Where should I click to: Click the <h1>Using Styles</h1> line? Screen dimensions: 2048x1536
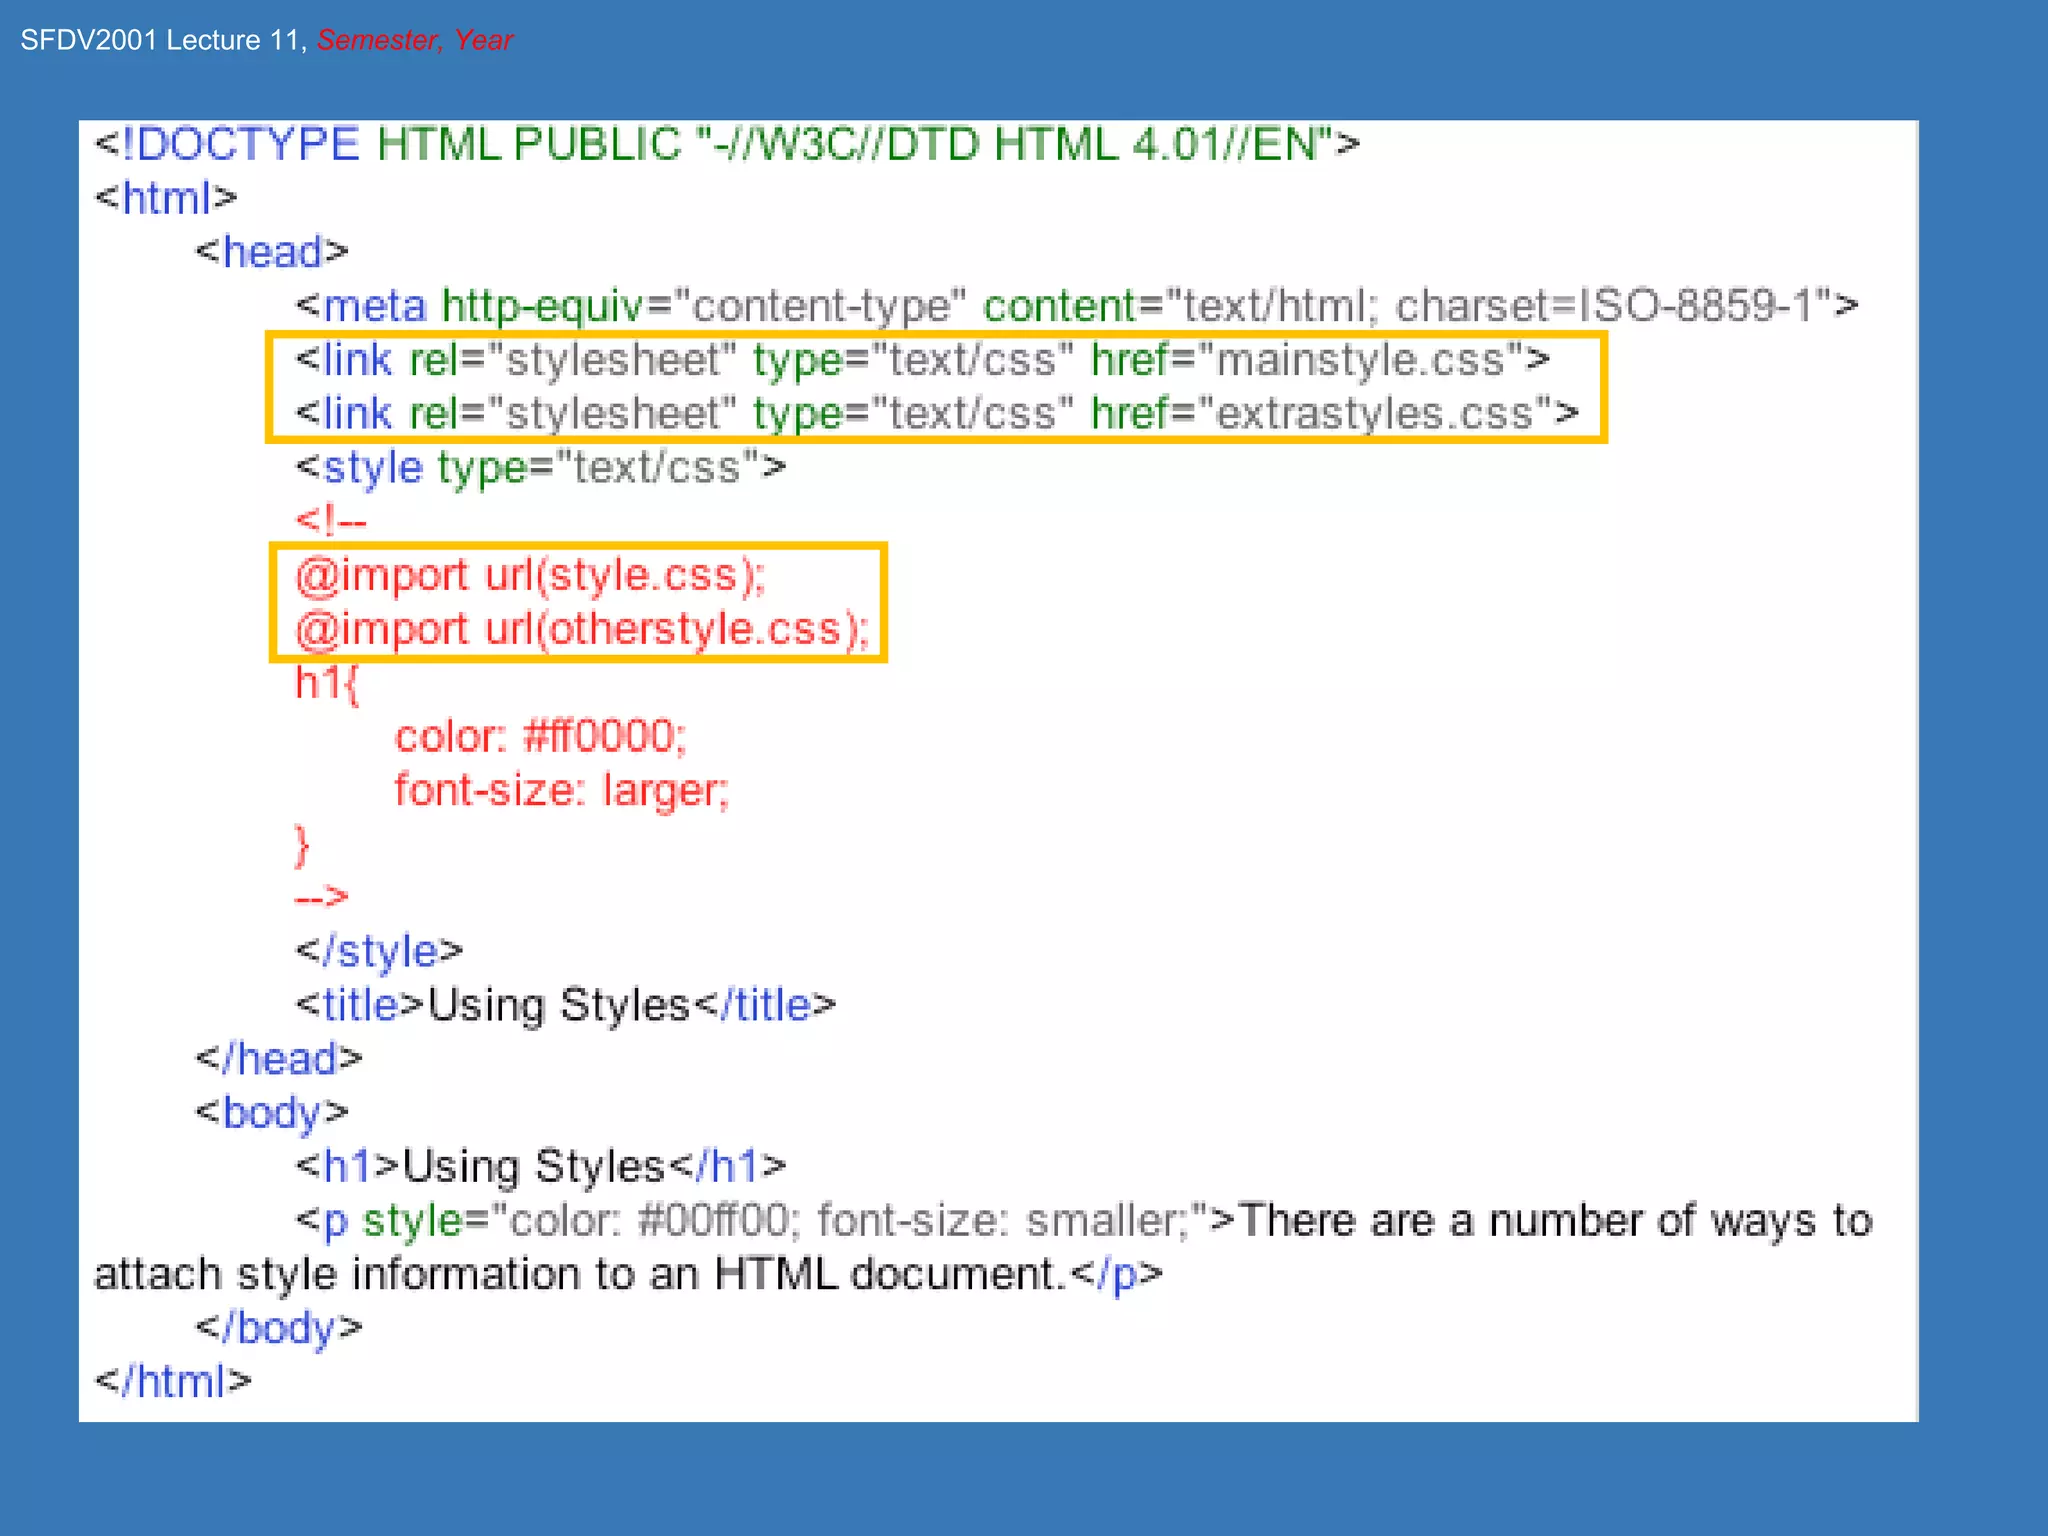point(540,1167)
